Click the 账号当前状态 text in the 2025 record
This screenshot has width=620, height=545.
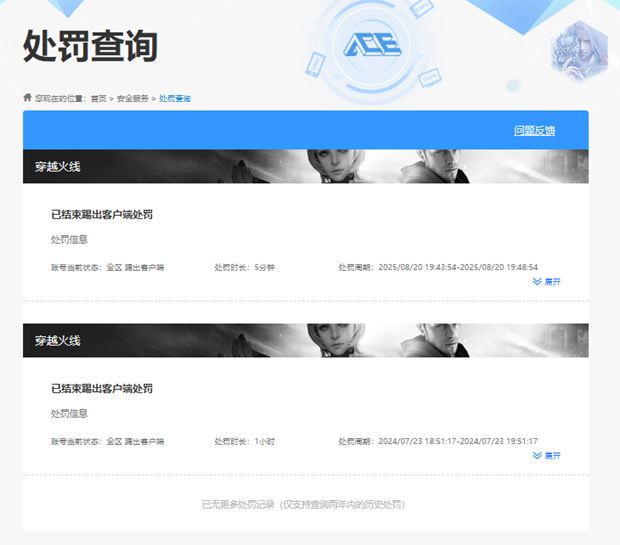(x=108, y=267)
